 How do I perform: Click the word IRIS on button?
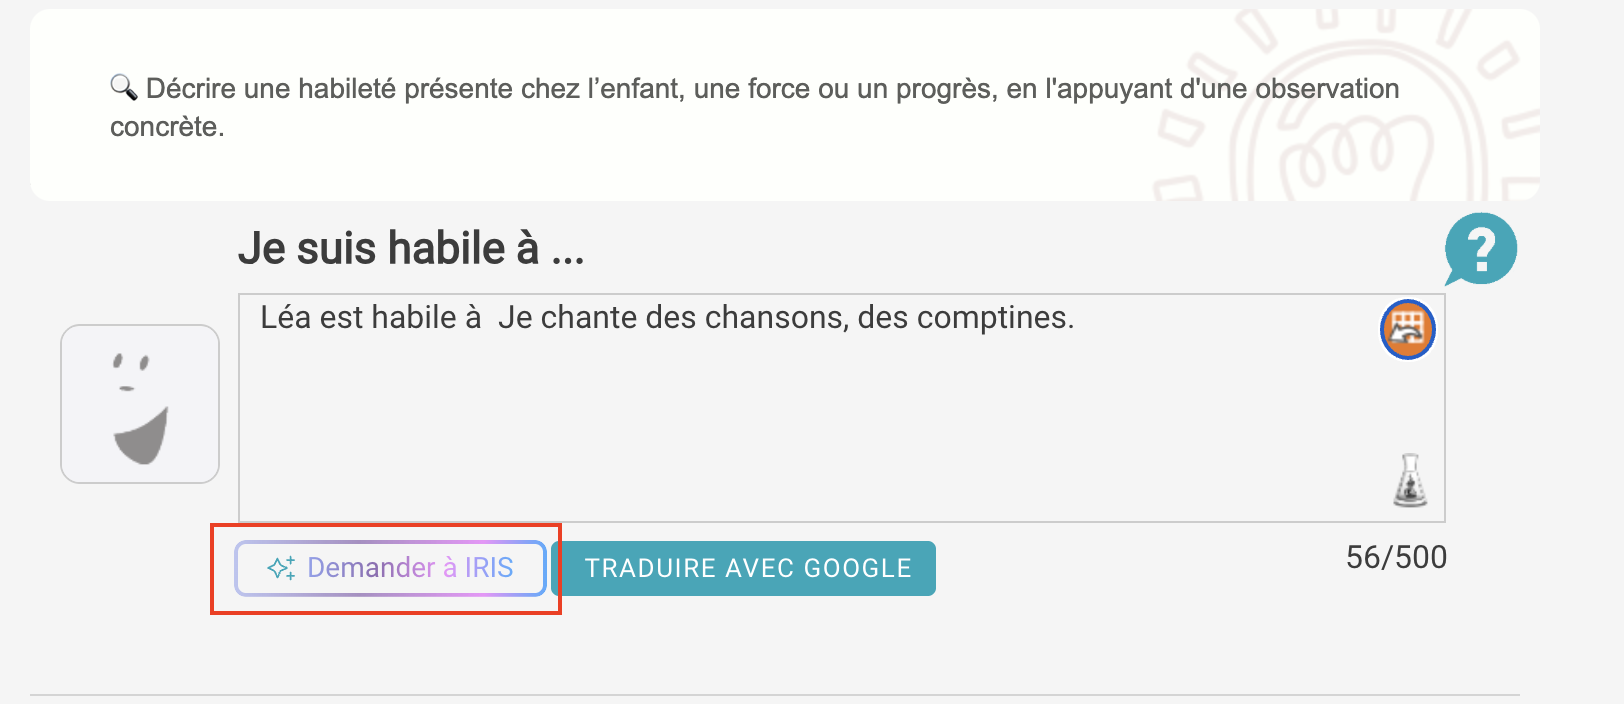point(489,568)
